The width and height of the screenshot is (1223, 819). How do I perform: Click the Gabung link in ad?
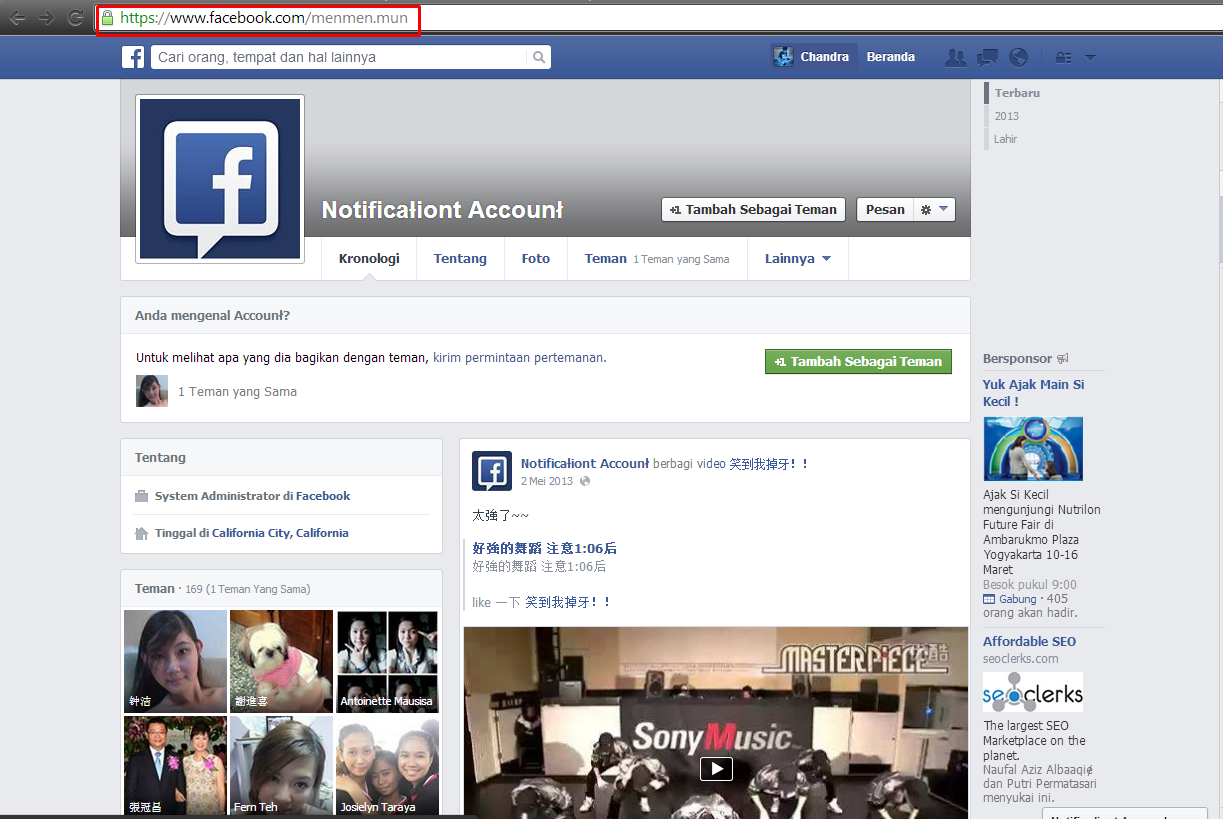tap(1018, 599)
